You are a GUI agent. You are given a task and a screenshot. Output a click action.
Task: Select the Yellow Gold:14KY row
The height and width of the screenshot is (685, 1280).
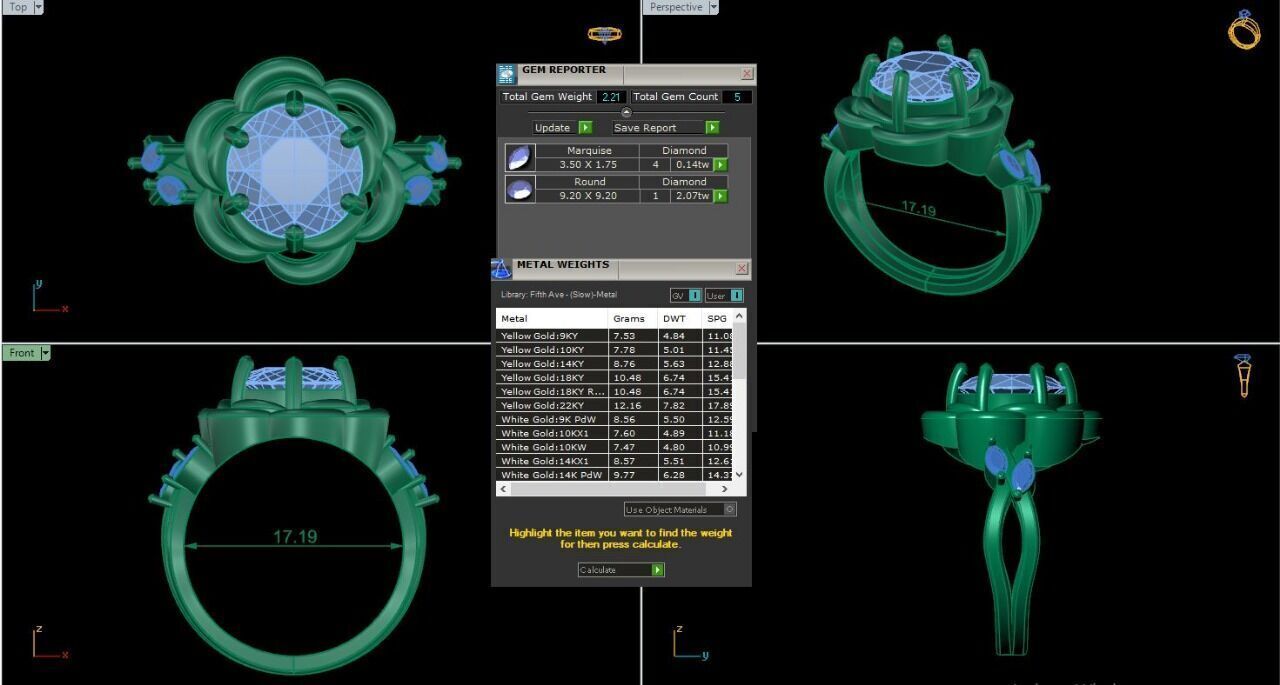[x=615, y=364]
